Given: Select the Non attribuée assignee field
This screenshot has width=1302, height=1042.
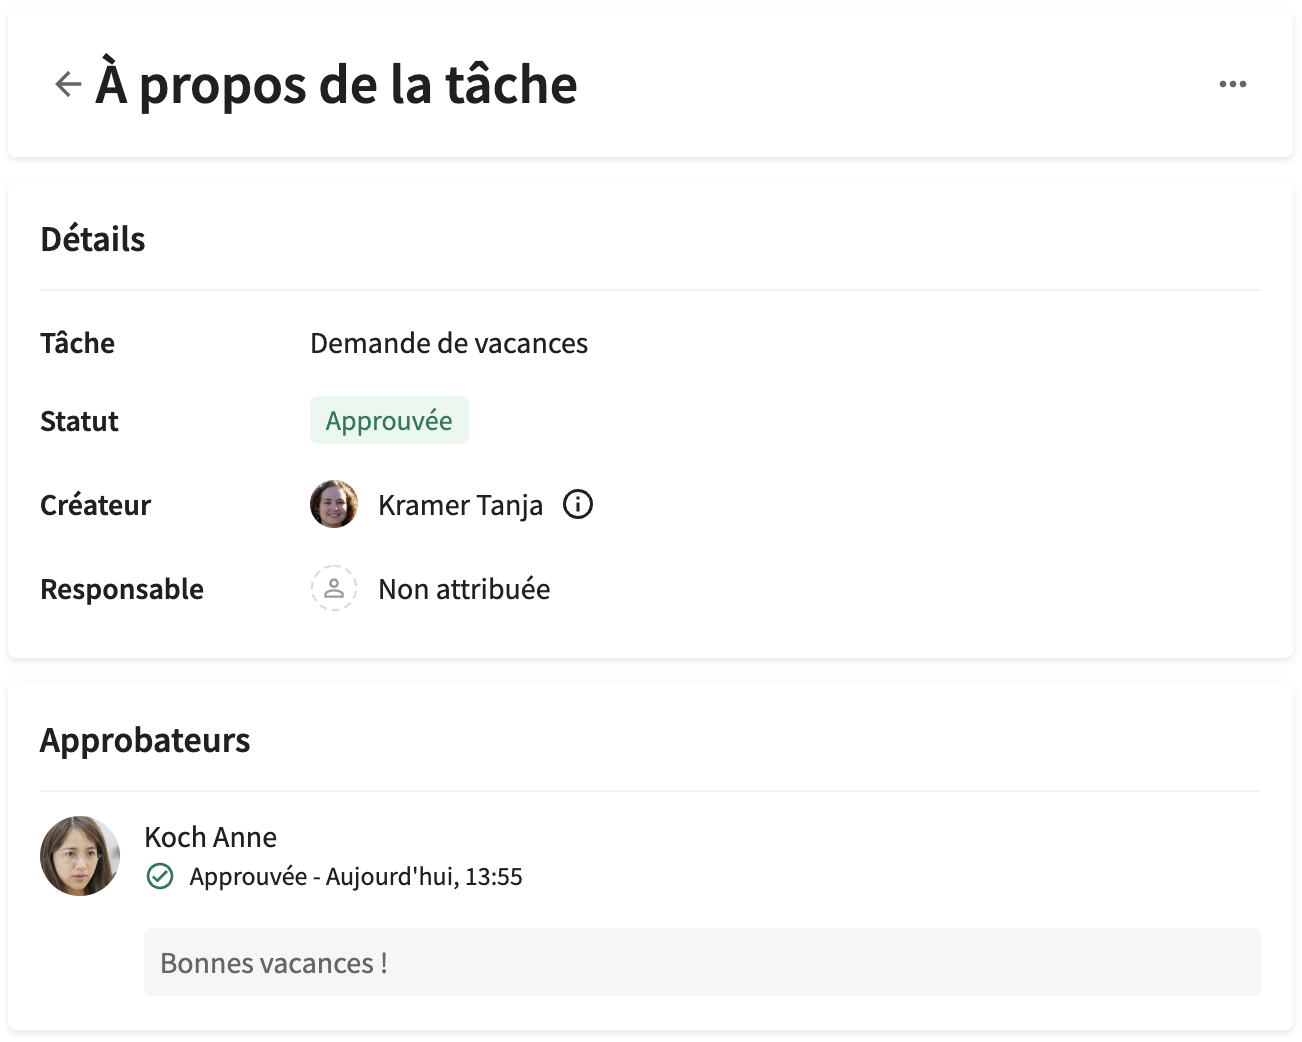Looking at the screenshot, I should click(463, 589).
